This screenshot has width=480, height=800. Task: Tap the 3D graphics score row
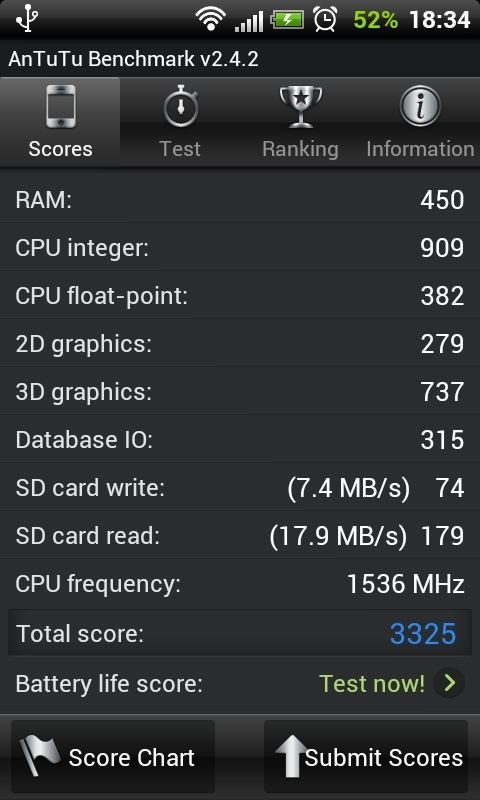tap(240, 392)
